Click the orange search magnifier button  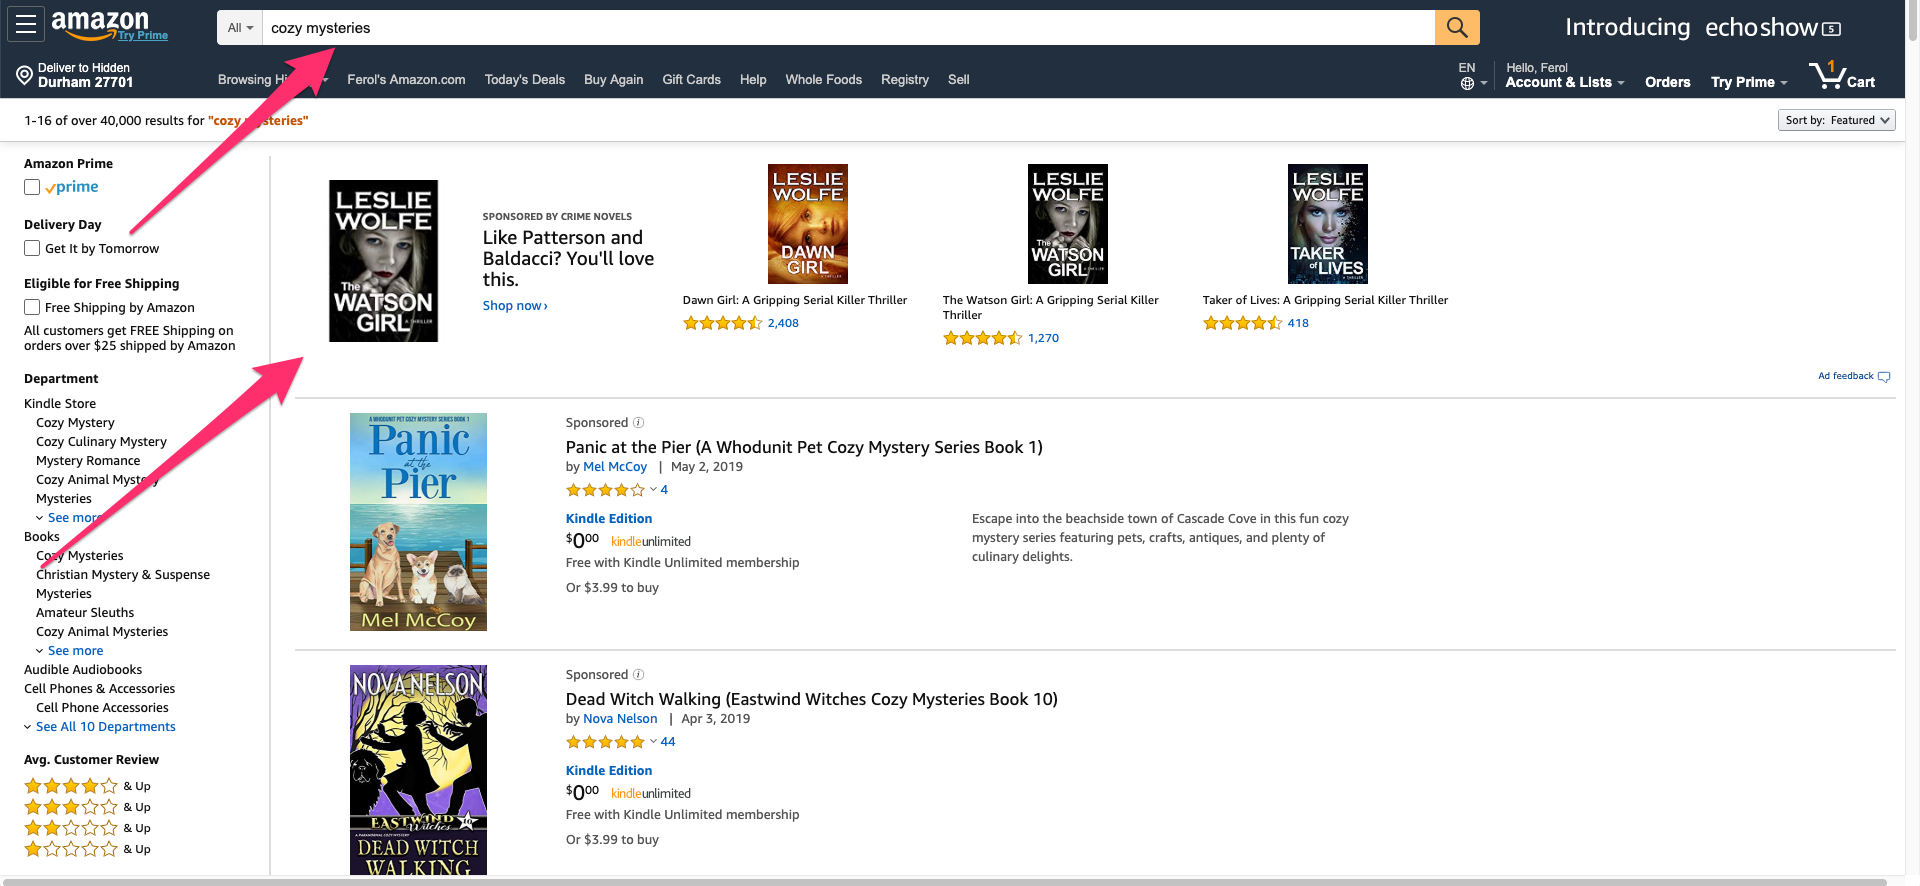pyautogui.click(x=1457, y=28)
